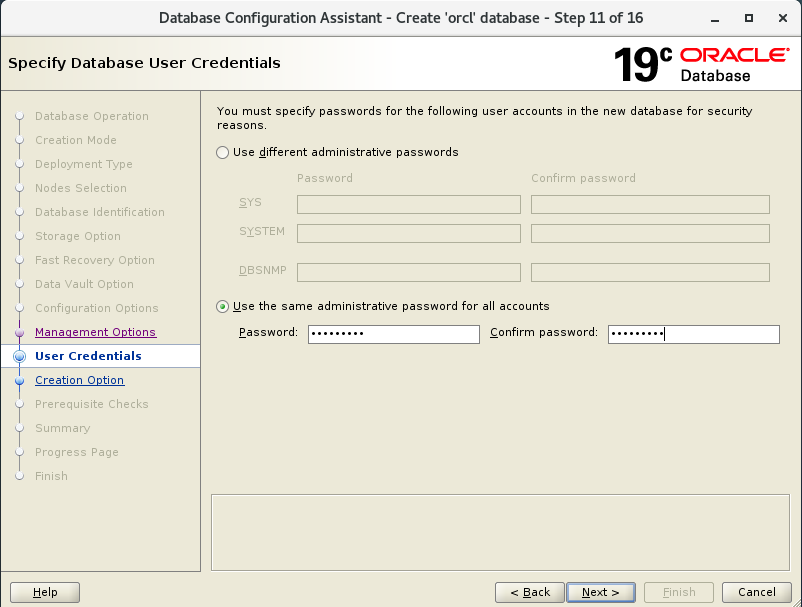
Task: Open the Creation Option step link
Action: pyautogui.click(x=79, y=380)
